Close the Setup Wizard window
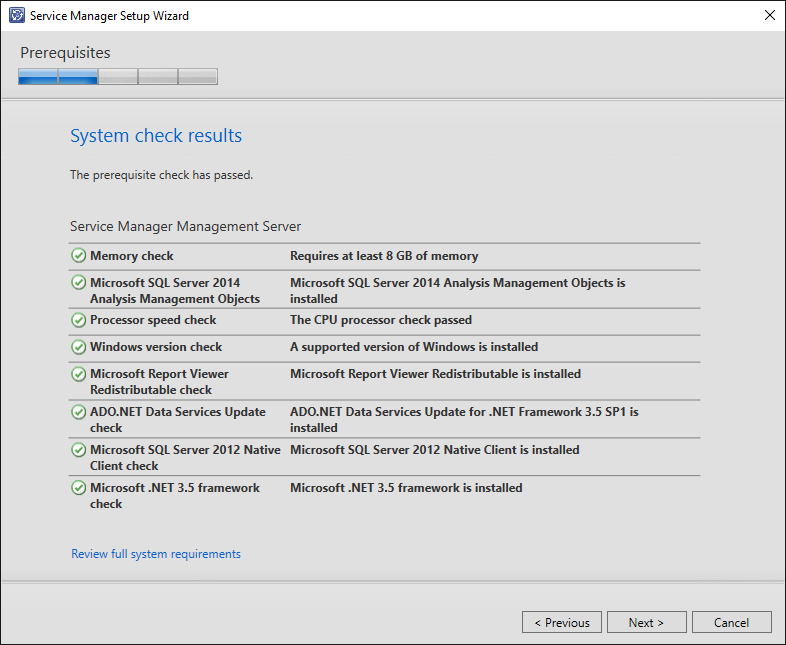This screenshot has height=645, width=786. [769, 16]
